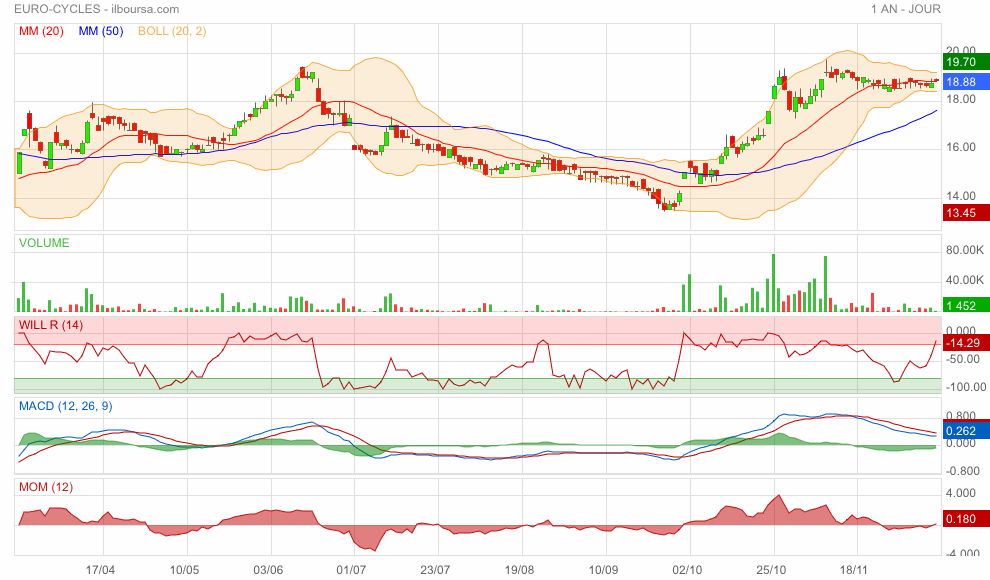Click the 17/04 date axis label
The image size is (990, 580).
coord(101,570)
